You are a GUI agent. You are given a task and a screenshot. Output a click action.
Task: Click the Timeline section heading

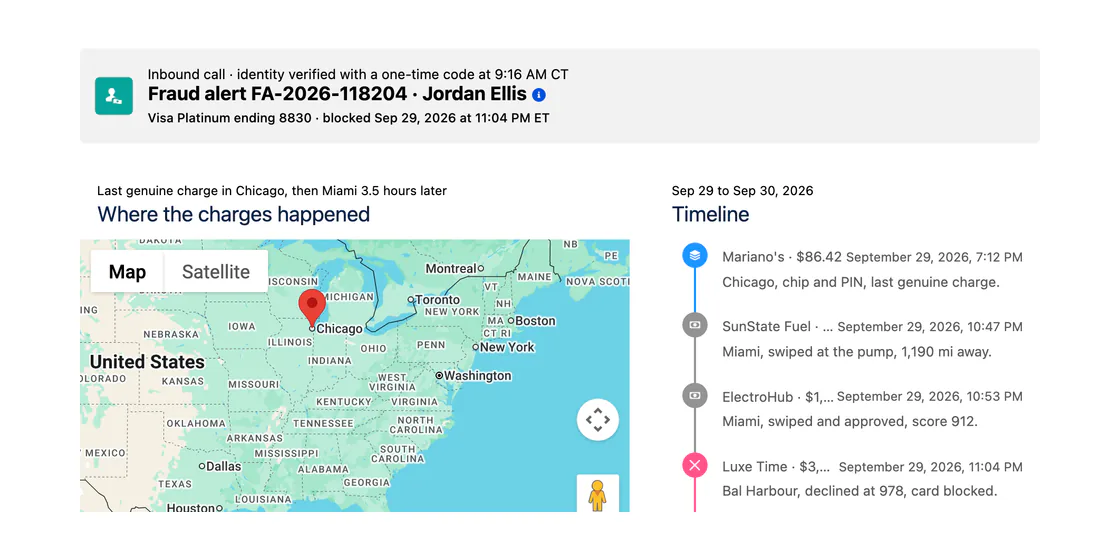click(710, 214)
